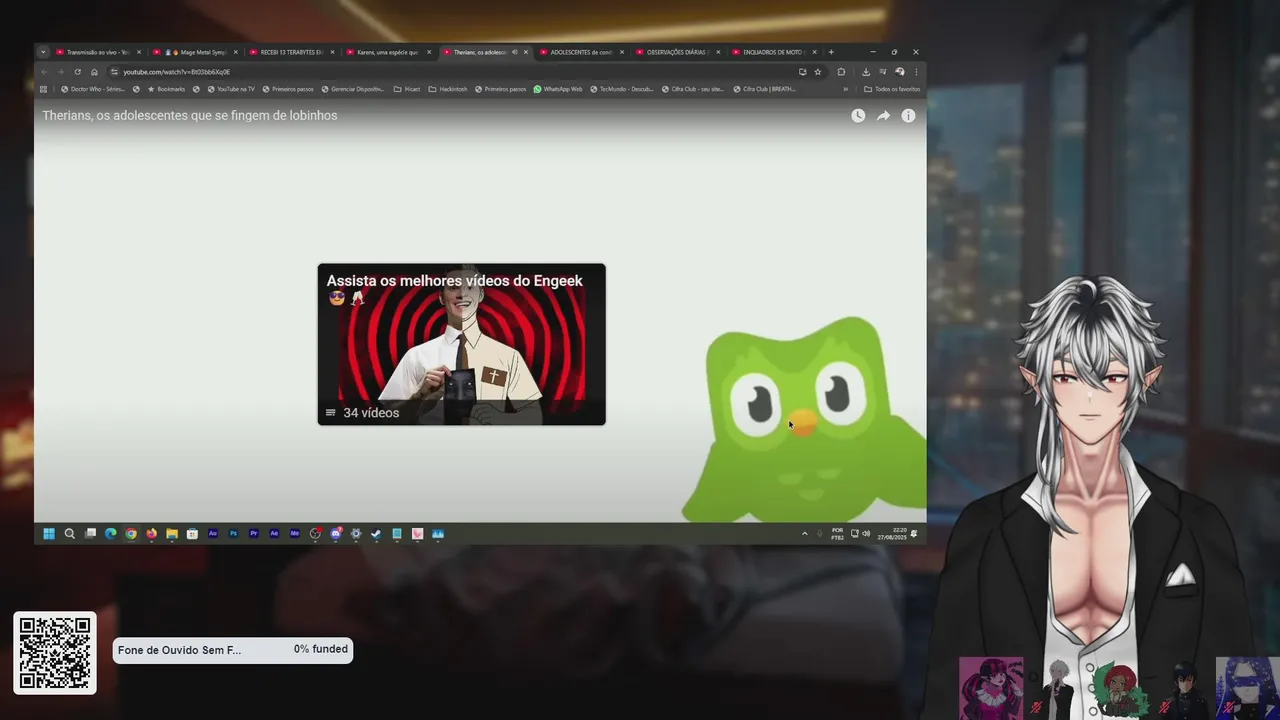Open the Hackintosh bookmarks folder
Viewport: 1280px width, 720px height.
(x=448, y=89)
